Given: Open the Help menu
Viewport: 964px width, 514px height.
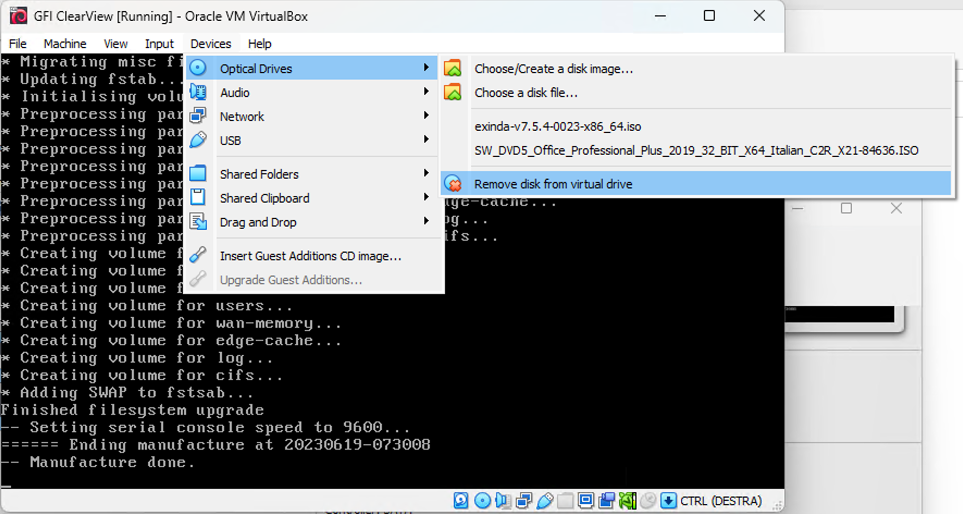Looking at the screenshot, I should tap(259, 44).
